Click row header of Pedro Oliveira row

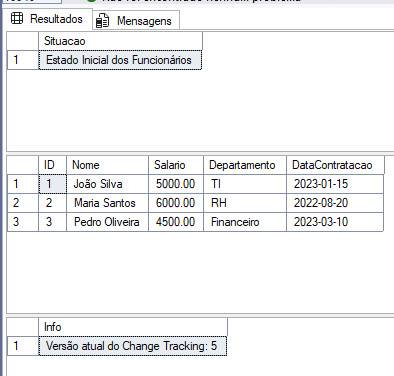coord(23,222)
